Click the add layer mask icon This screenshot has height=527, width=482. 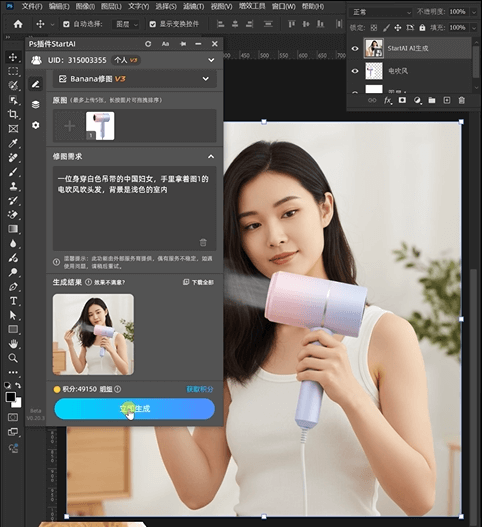[402, 100]
